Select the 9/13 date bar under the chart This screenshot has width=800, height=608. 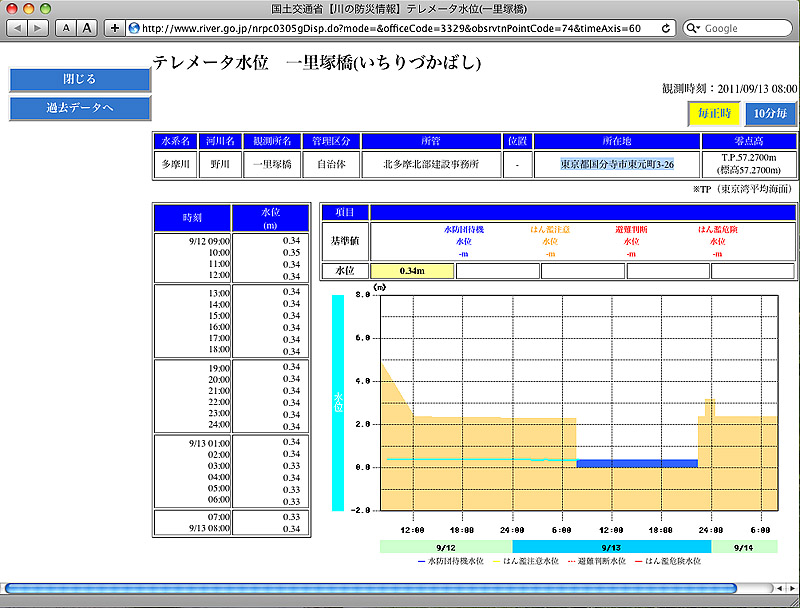click(x=611, y=547)
